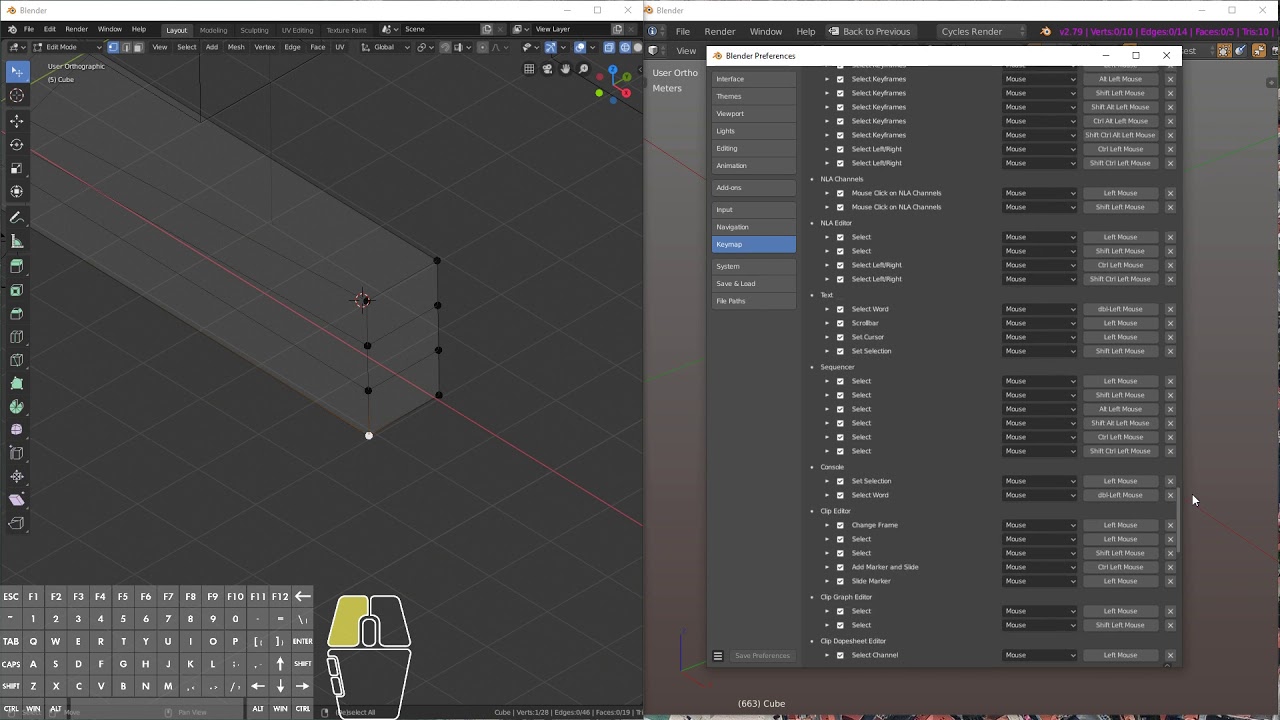1280x720 pixels.
Task: Select the Inset Faces tool
Action: (x=17, y=290)
